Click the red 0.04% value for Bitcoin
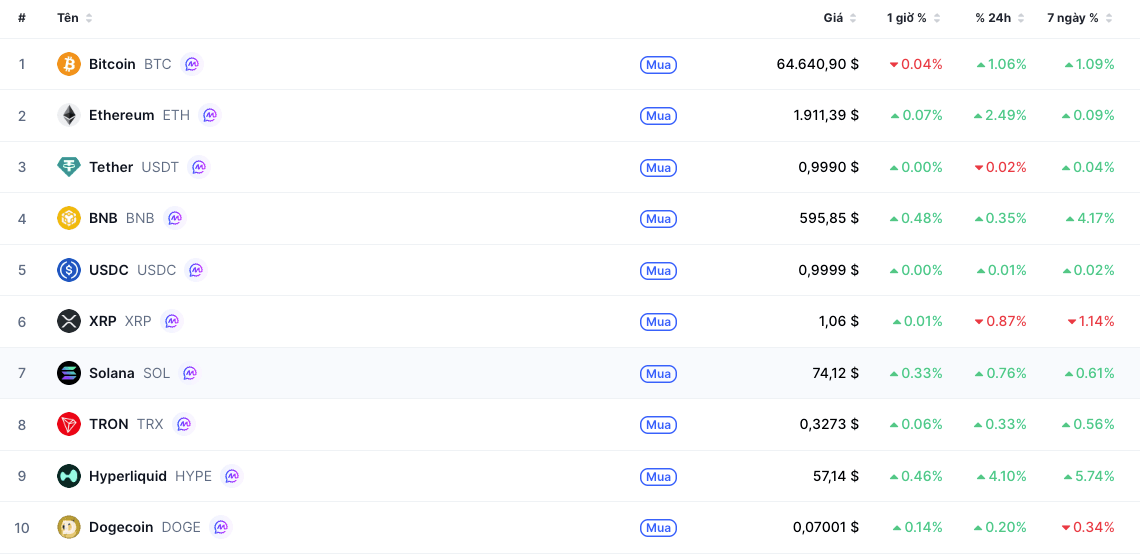Viewport: 1140px width, 554px height. 916,64
